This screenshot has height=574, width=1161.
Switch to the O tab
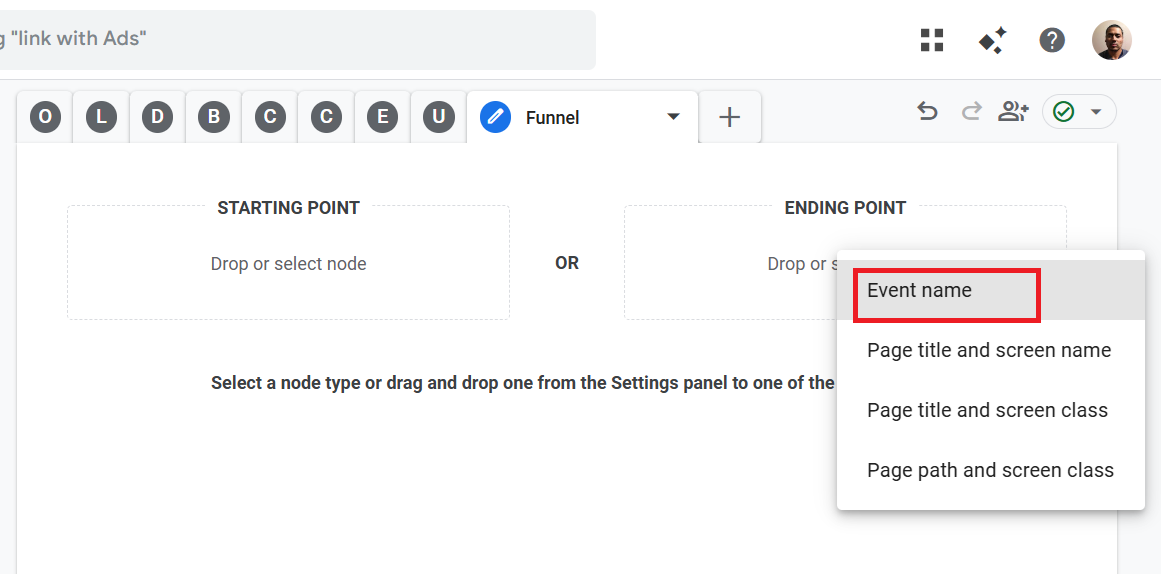point(45,118)
